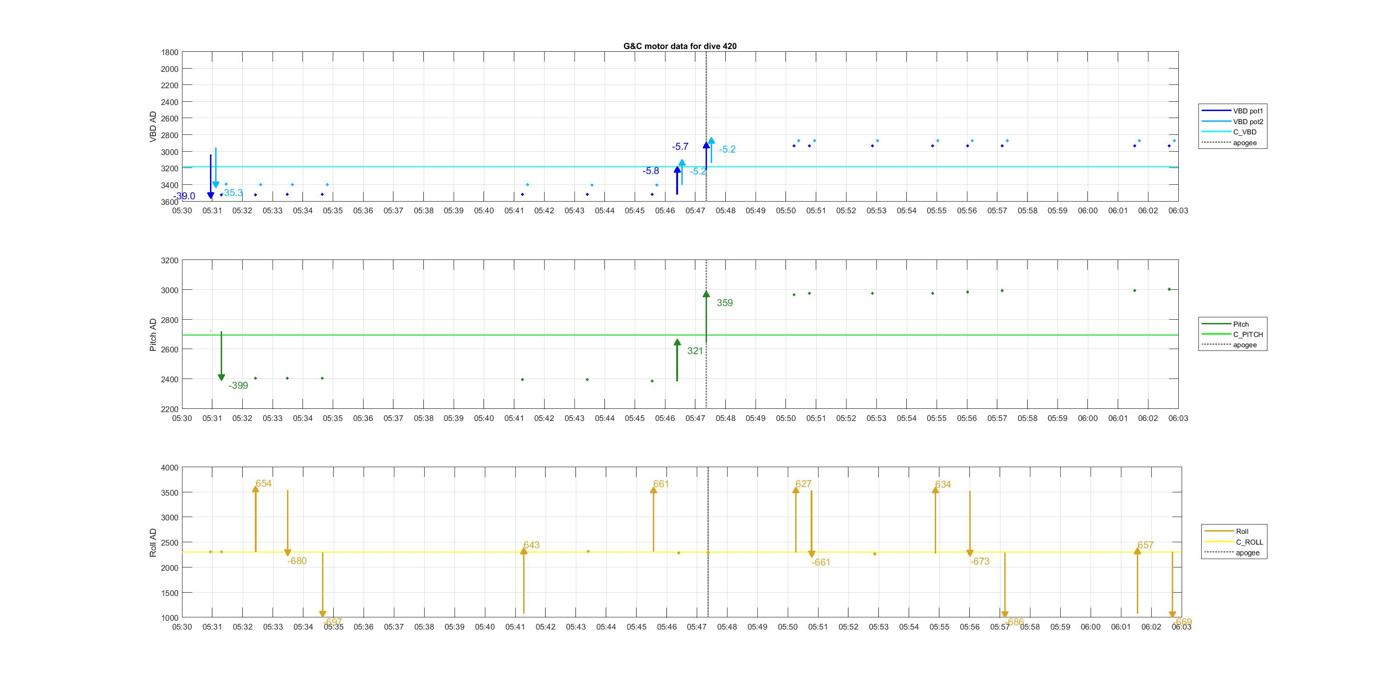Click the 'Pitch AD' y-axis label
The image size is (1400, 693).
153,335
